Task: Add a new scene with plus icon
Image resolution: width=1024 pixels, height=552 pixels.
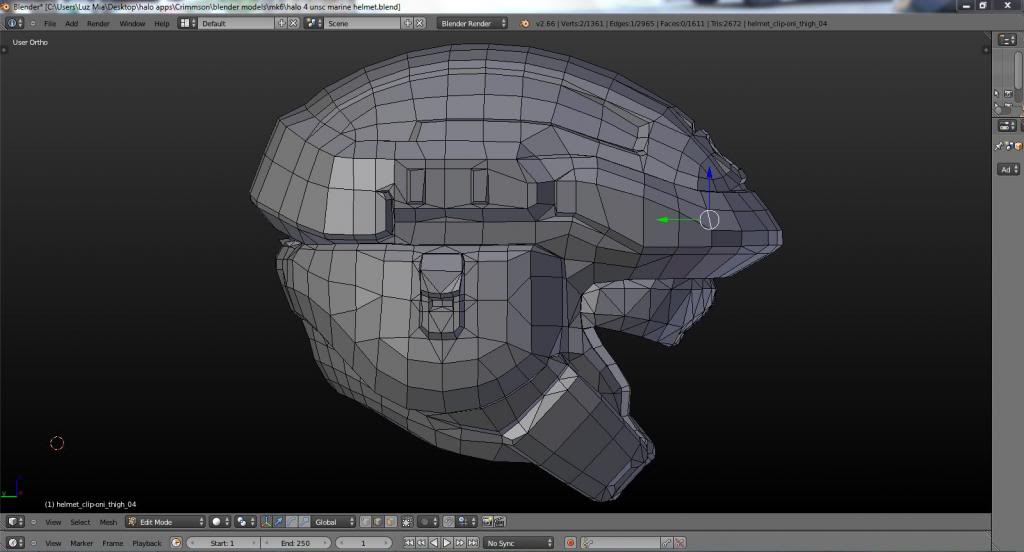Action: click(407, 23)
